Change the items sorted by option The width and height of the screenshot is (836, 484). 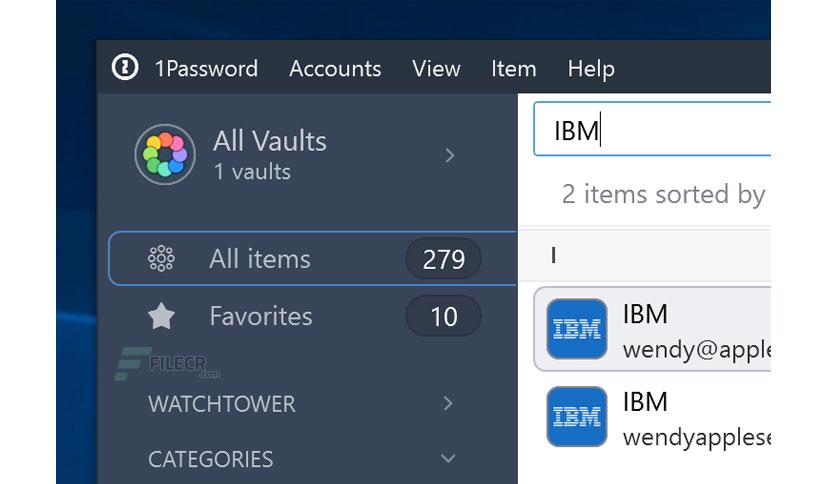coord(663,195)
